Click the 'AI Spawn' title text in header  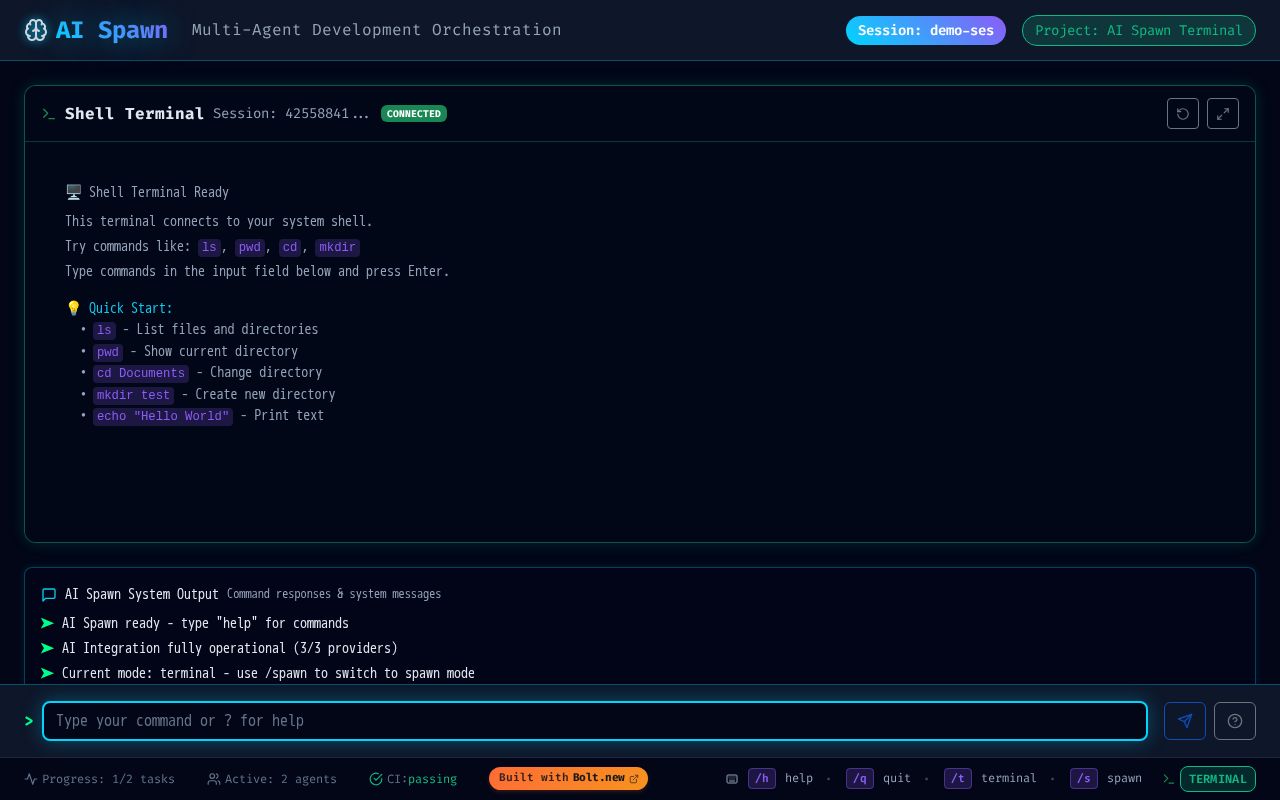[x=112, y=30]
